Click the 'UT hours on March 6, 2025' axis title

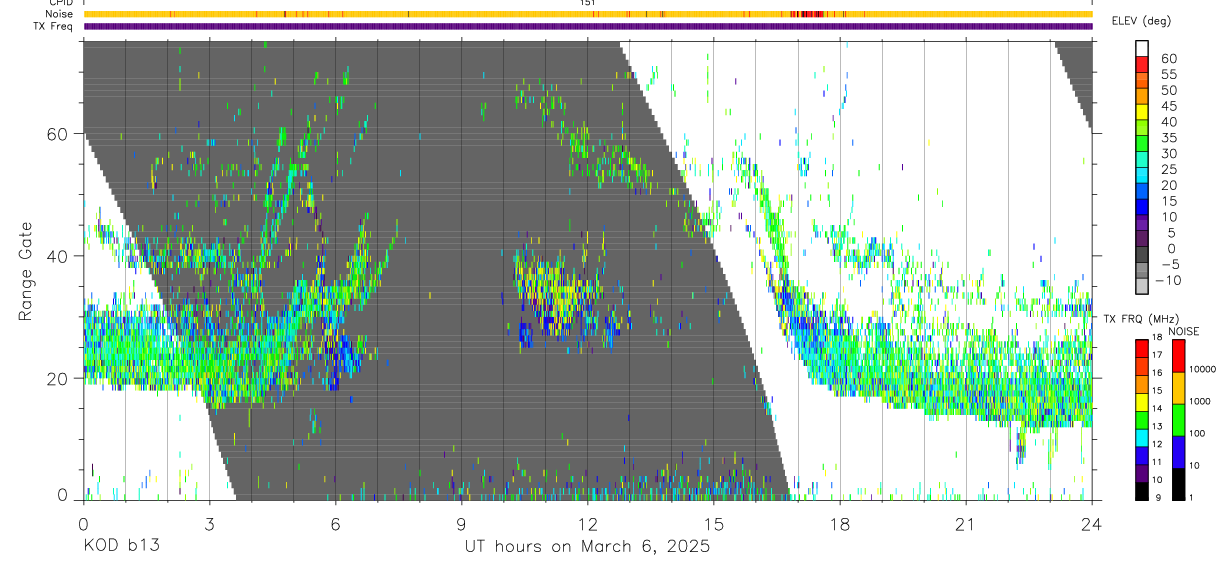click(x=587, y=546)
